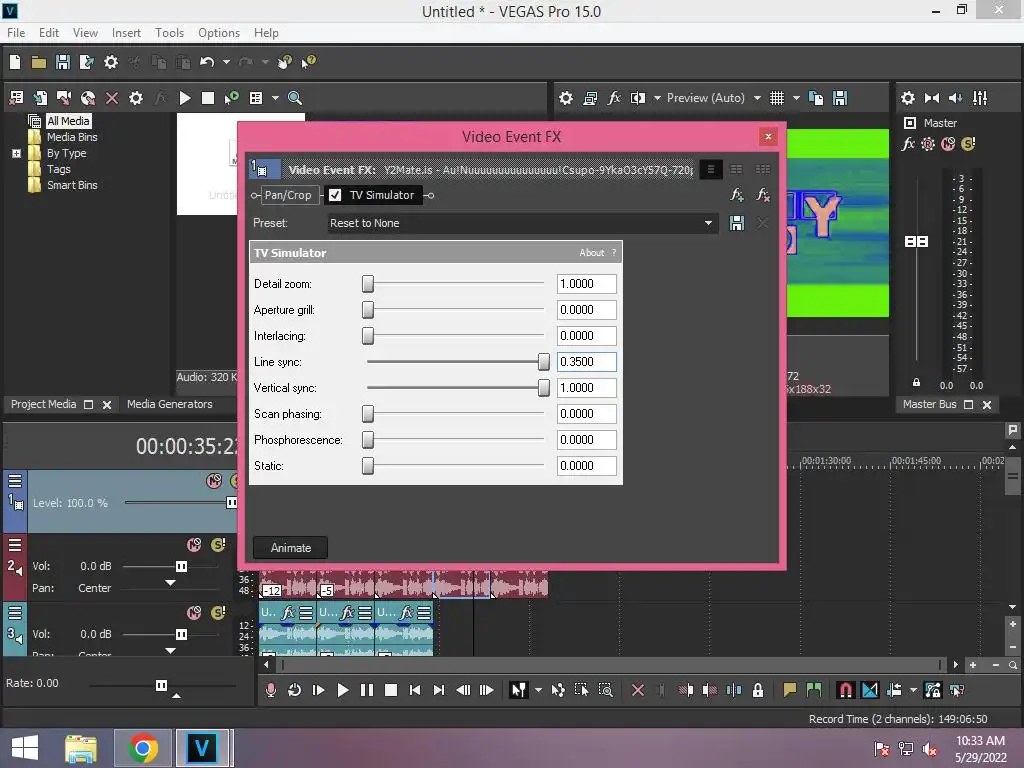The width and height of the screenshot is (1024, 768).
Task: Open project properties with the toolbar gear icon
Action: pos(111,62)
